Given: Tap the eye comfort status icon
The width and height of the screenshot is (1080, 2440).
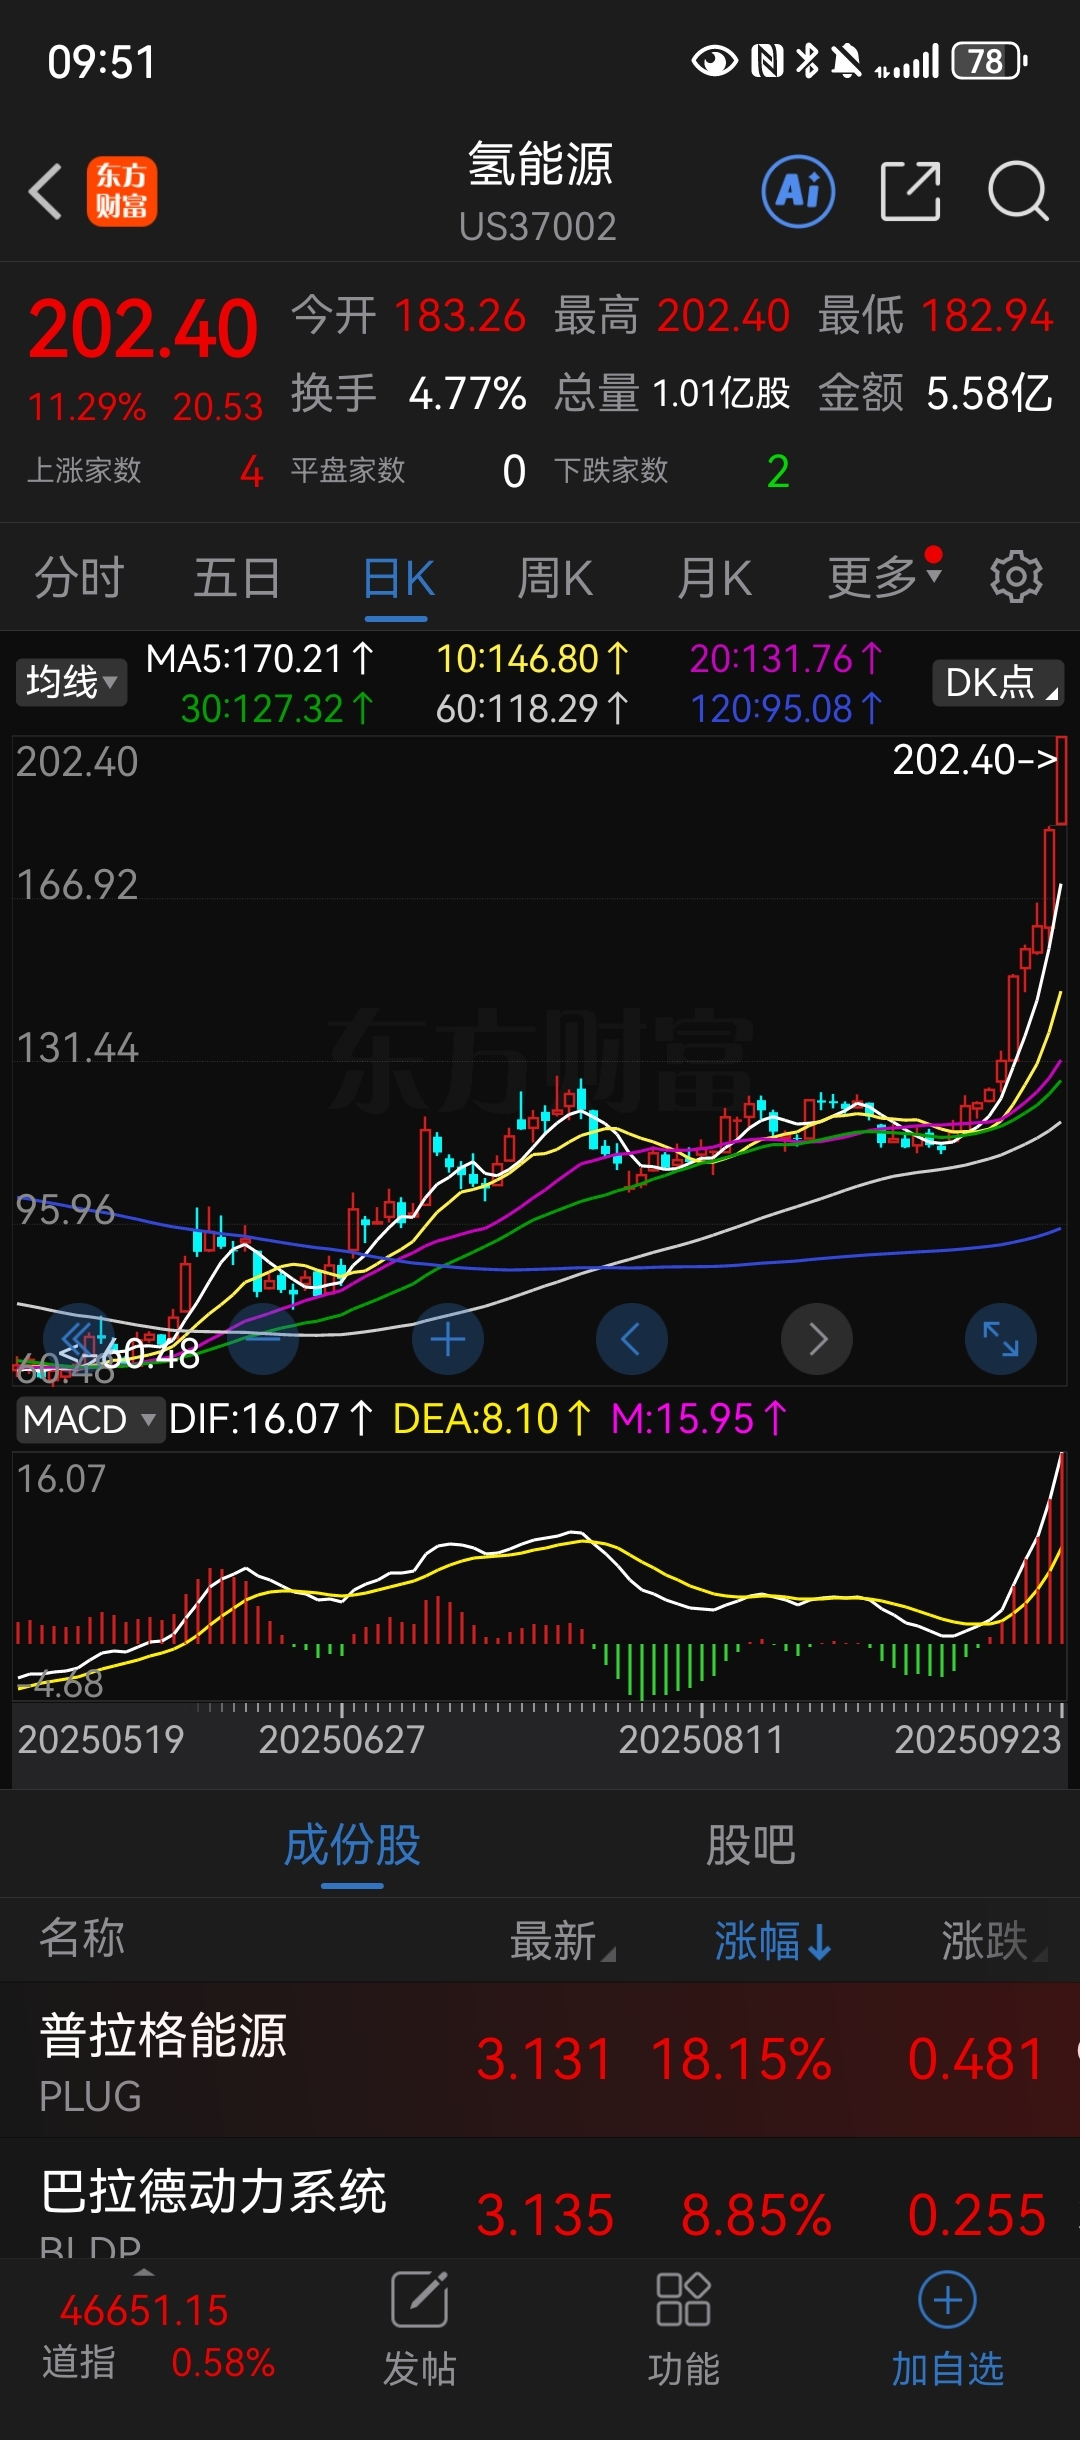Looking at the screenshot, I should pyautogui.click(x=714, y=61).
